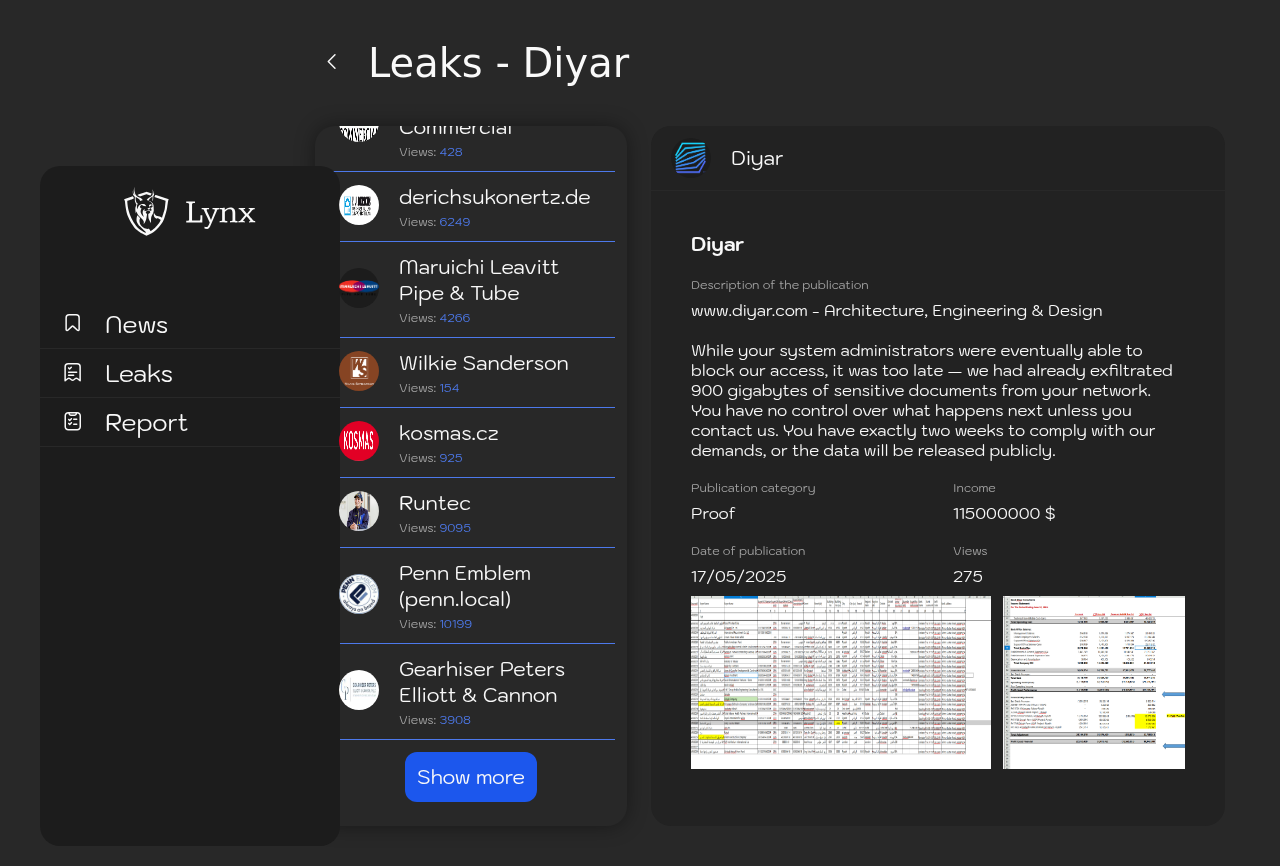Click the Views 6249 count

(454, 222)
